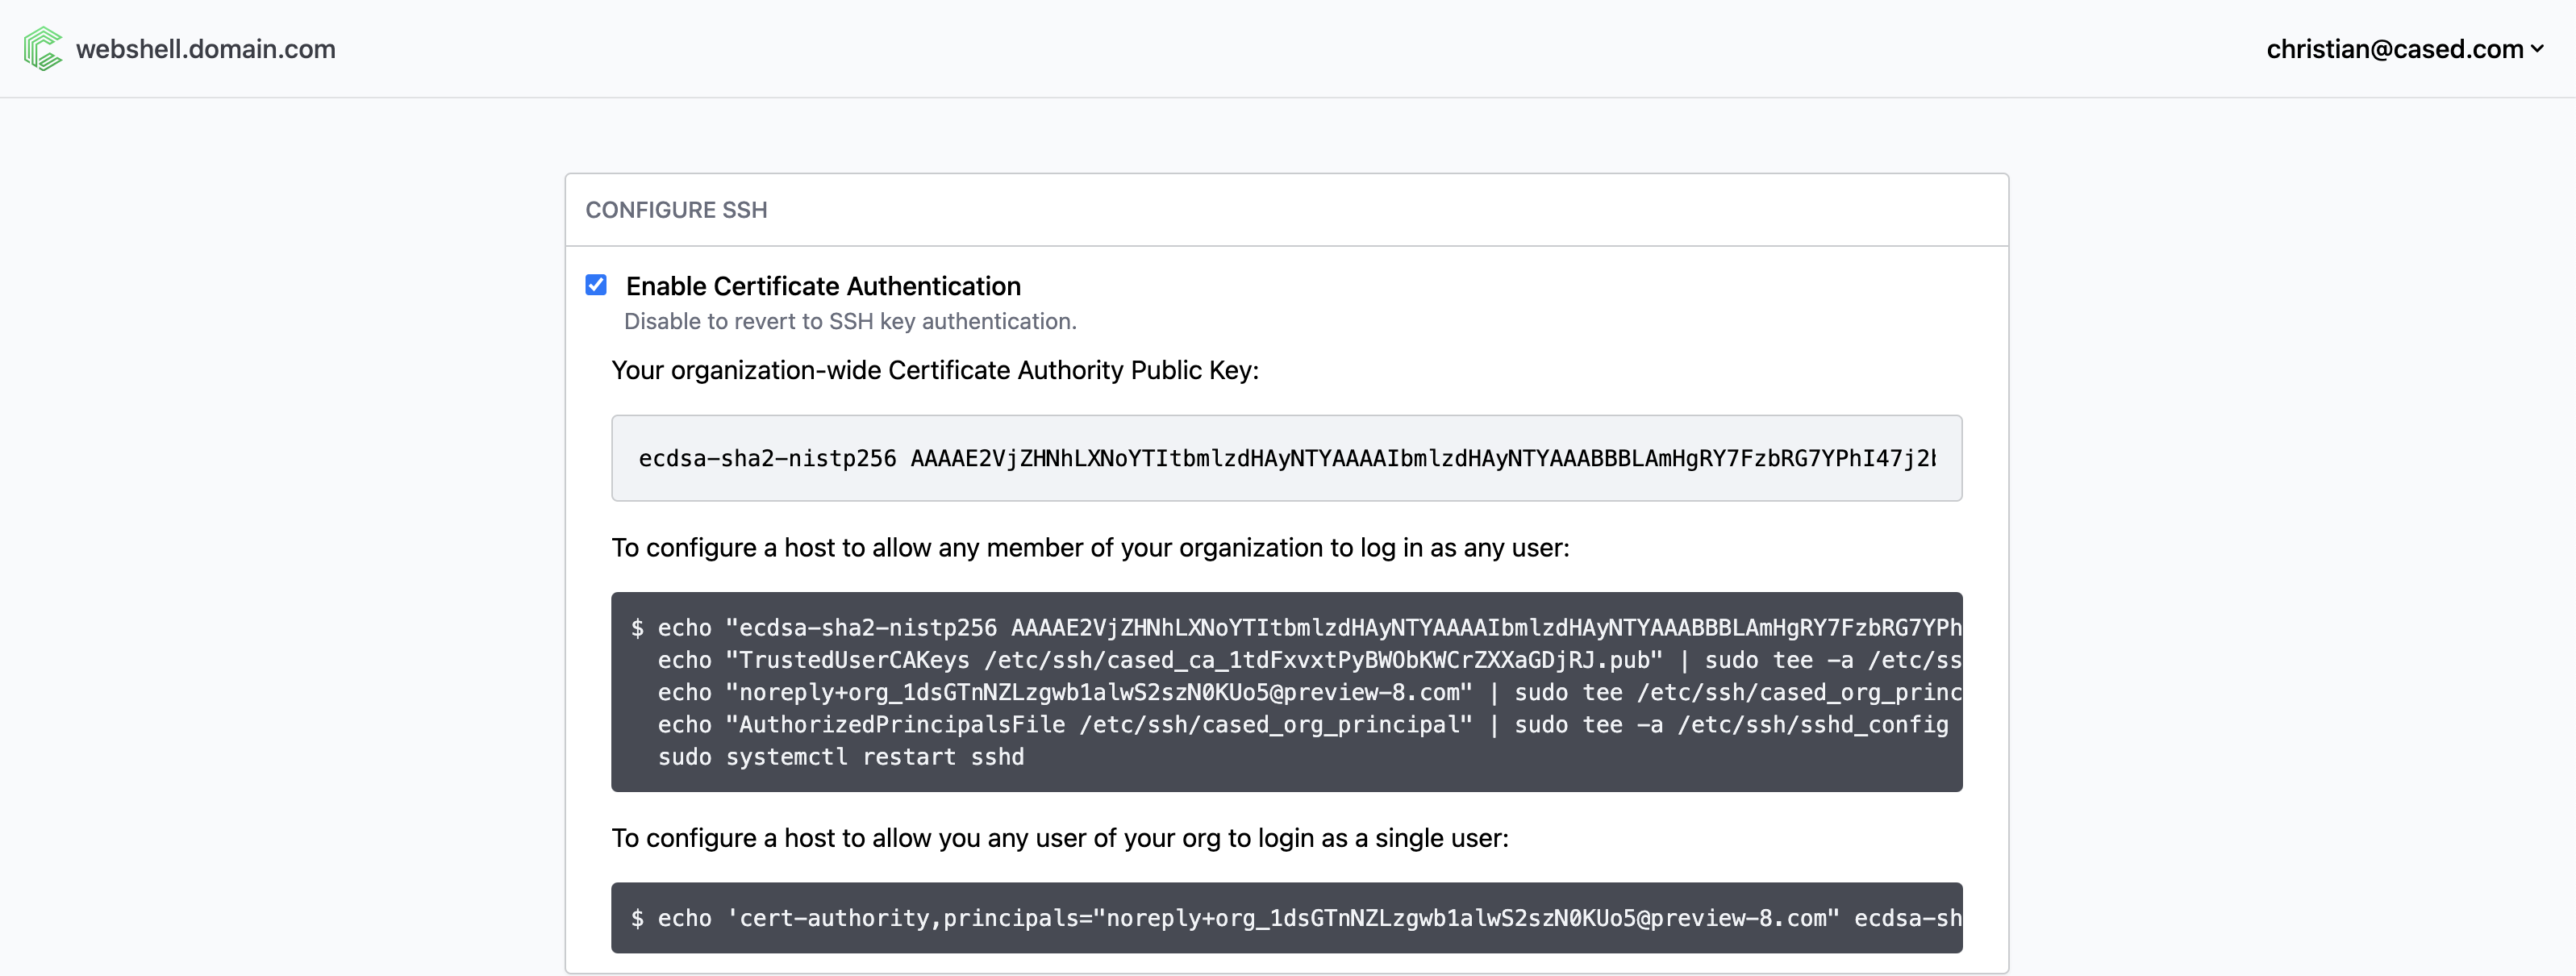Focus the Certificate Authority Public Key field
This screenshot has height=976, width=2576.
[x=1286, y=458]
